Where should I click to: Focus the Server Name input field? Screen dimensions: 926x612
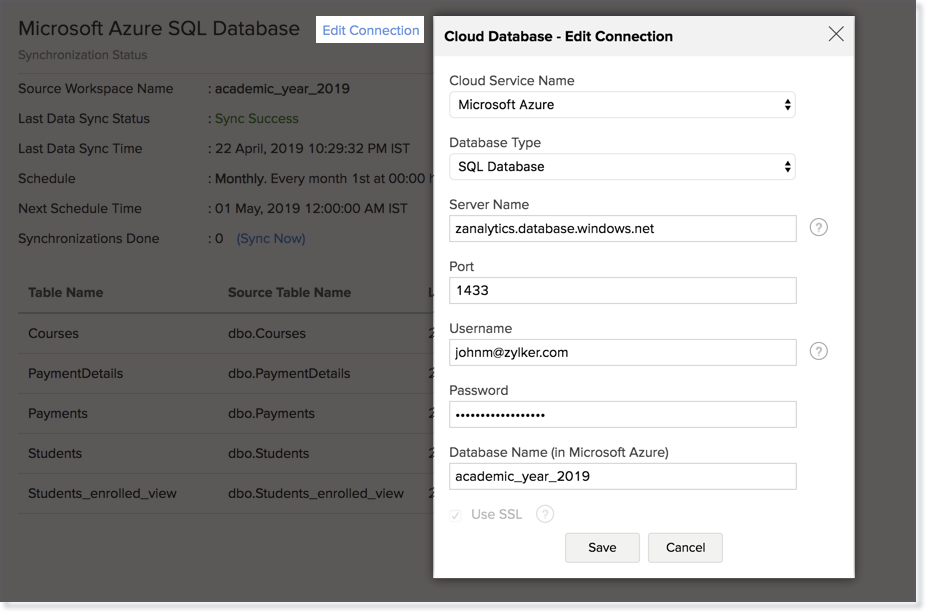tap(622, 228)
